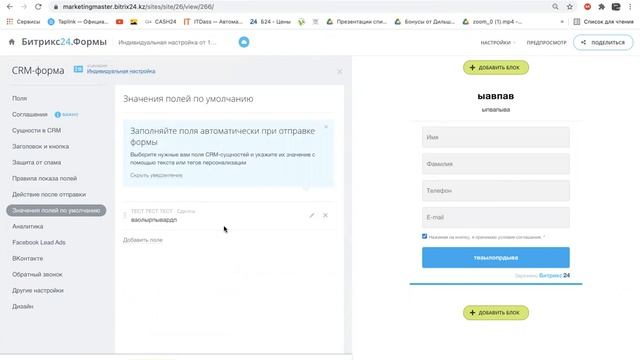Open Индивидуальная настройка scenario selector
The image size is (640, 360).
[121, 71]
